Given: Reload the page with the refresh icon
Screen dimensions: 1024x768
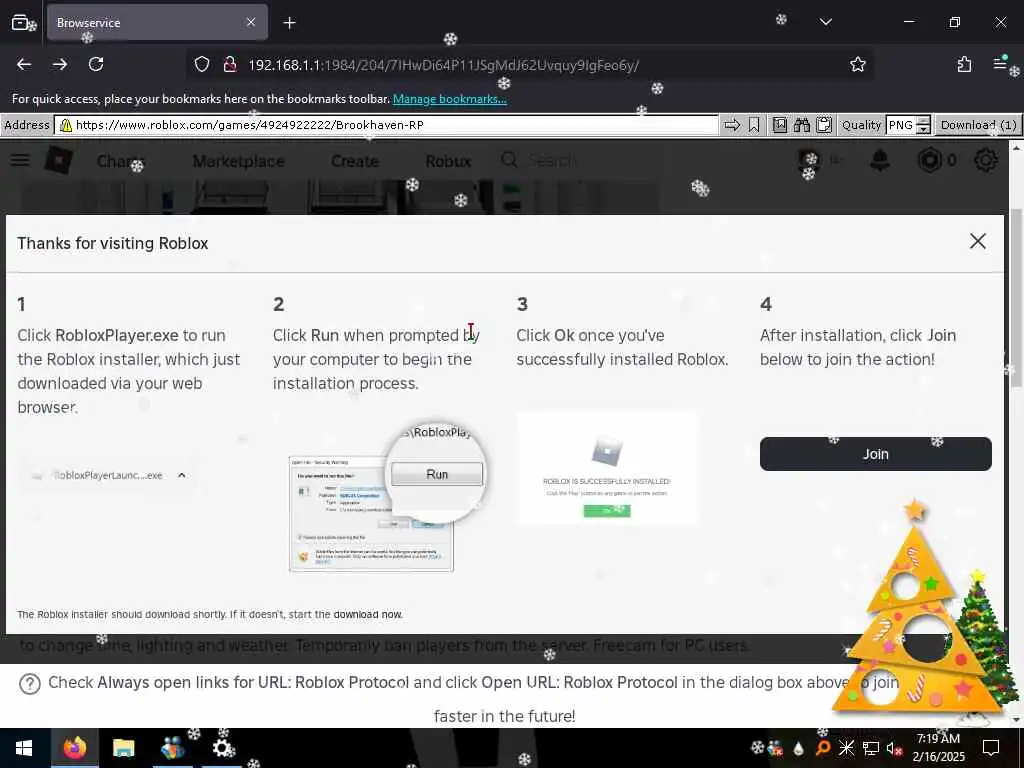Looking at the screenshot, I should [x=96, y=64].
